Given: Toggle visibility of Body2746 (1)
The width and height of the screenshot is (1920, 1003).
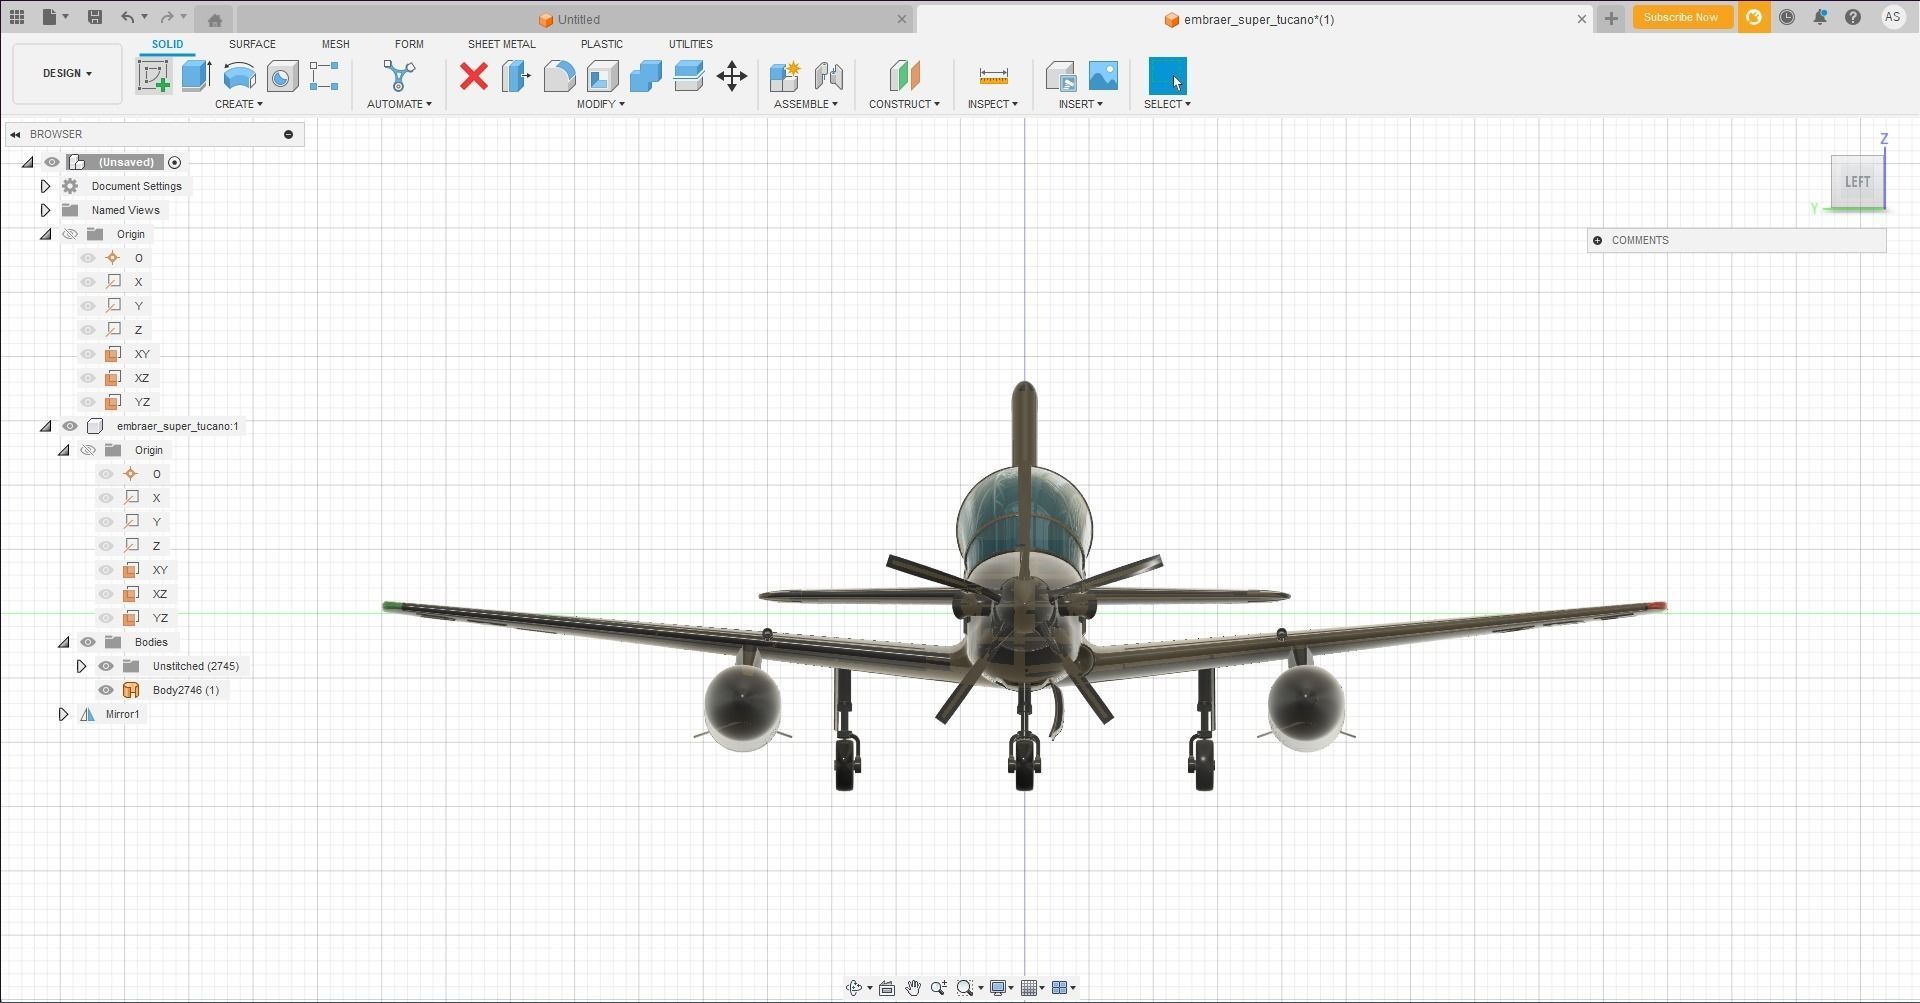Looking at the screenshot, I should [x=106, y=690].
